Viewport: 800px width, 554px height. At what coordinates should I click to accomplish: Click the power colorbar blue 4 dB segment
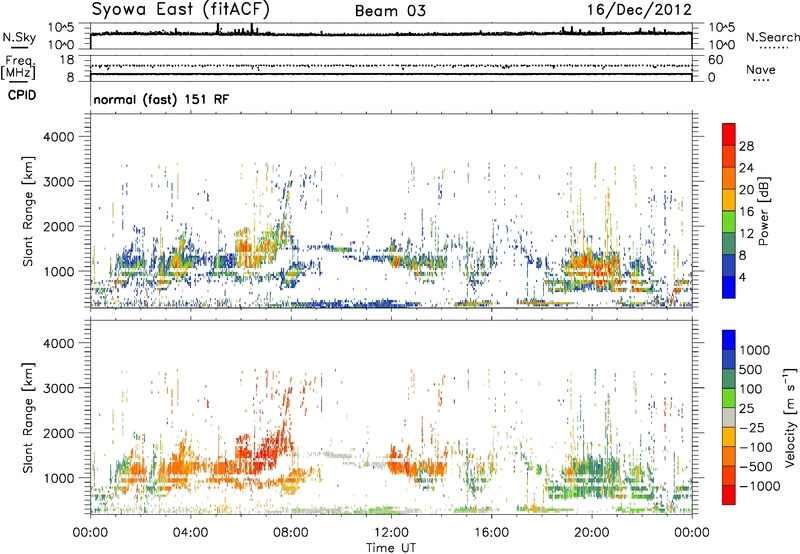point(729,287)
